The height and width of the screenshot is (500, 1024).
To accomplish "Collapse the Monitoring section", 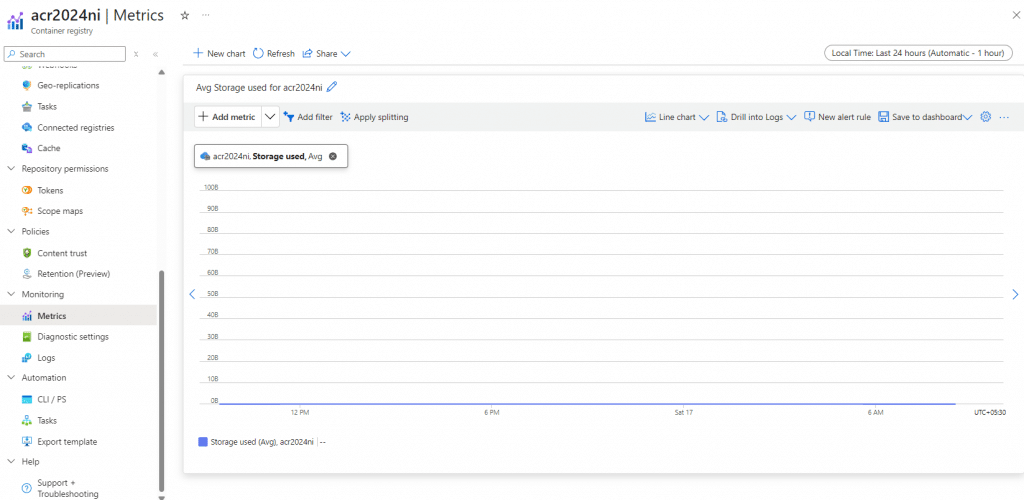I will pyautogui.click(x=11, y=295).
